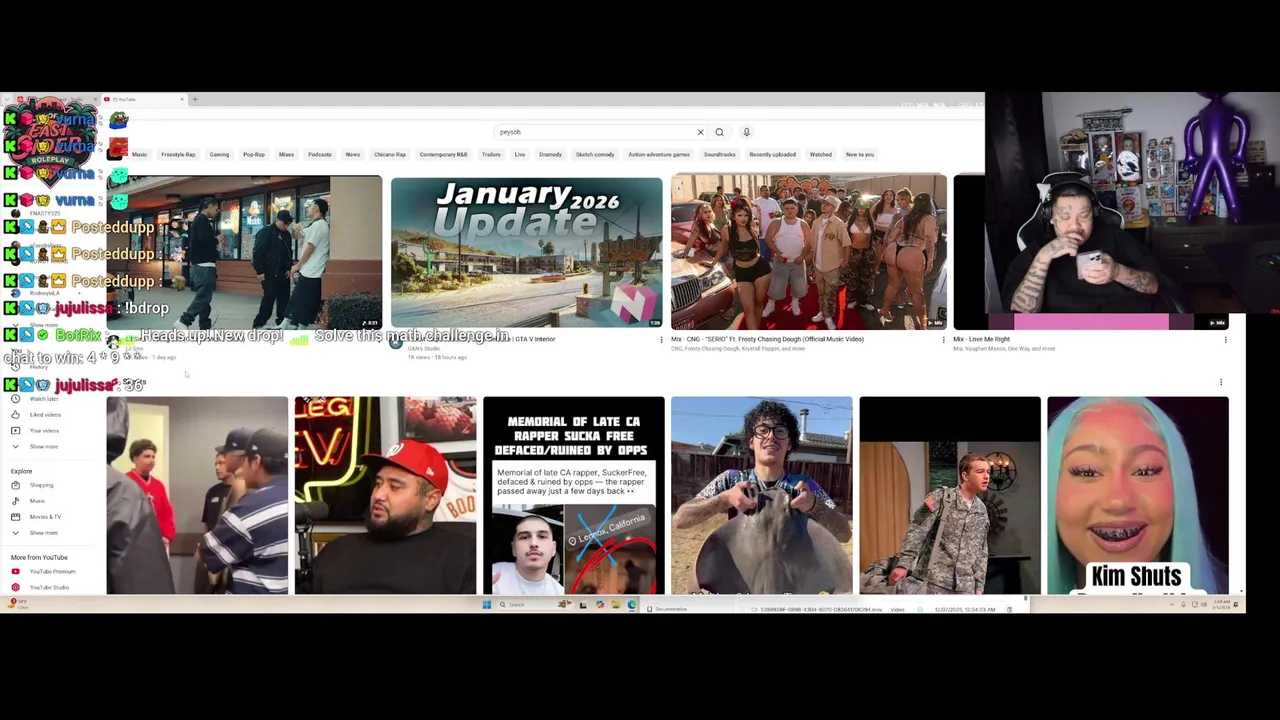Image resolution: width=1280 pixels, height=720 pixels.
Task: Select the Watched chip
Action: click(x=821, y=155)
